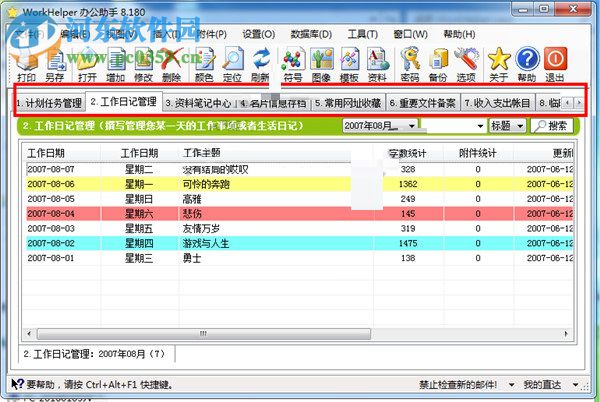Sort by the 字数统计 column header
The width and height of the screenshot is (600, 402).
tap(408, 153)
